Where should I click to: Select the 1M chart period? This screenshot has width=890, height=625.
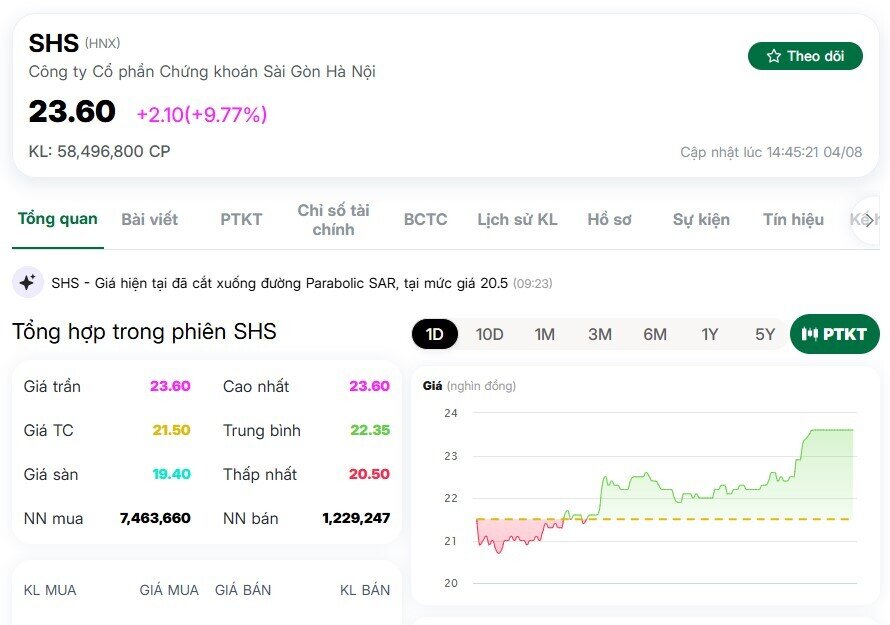click(x=544, y=334)
